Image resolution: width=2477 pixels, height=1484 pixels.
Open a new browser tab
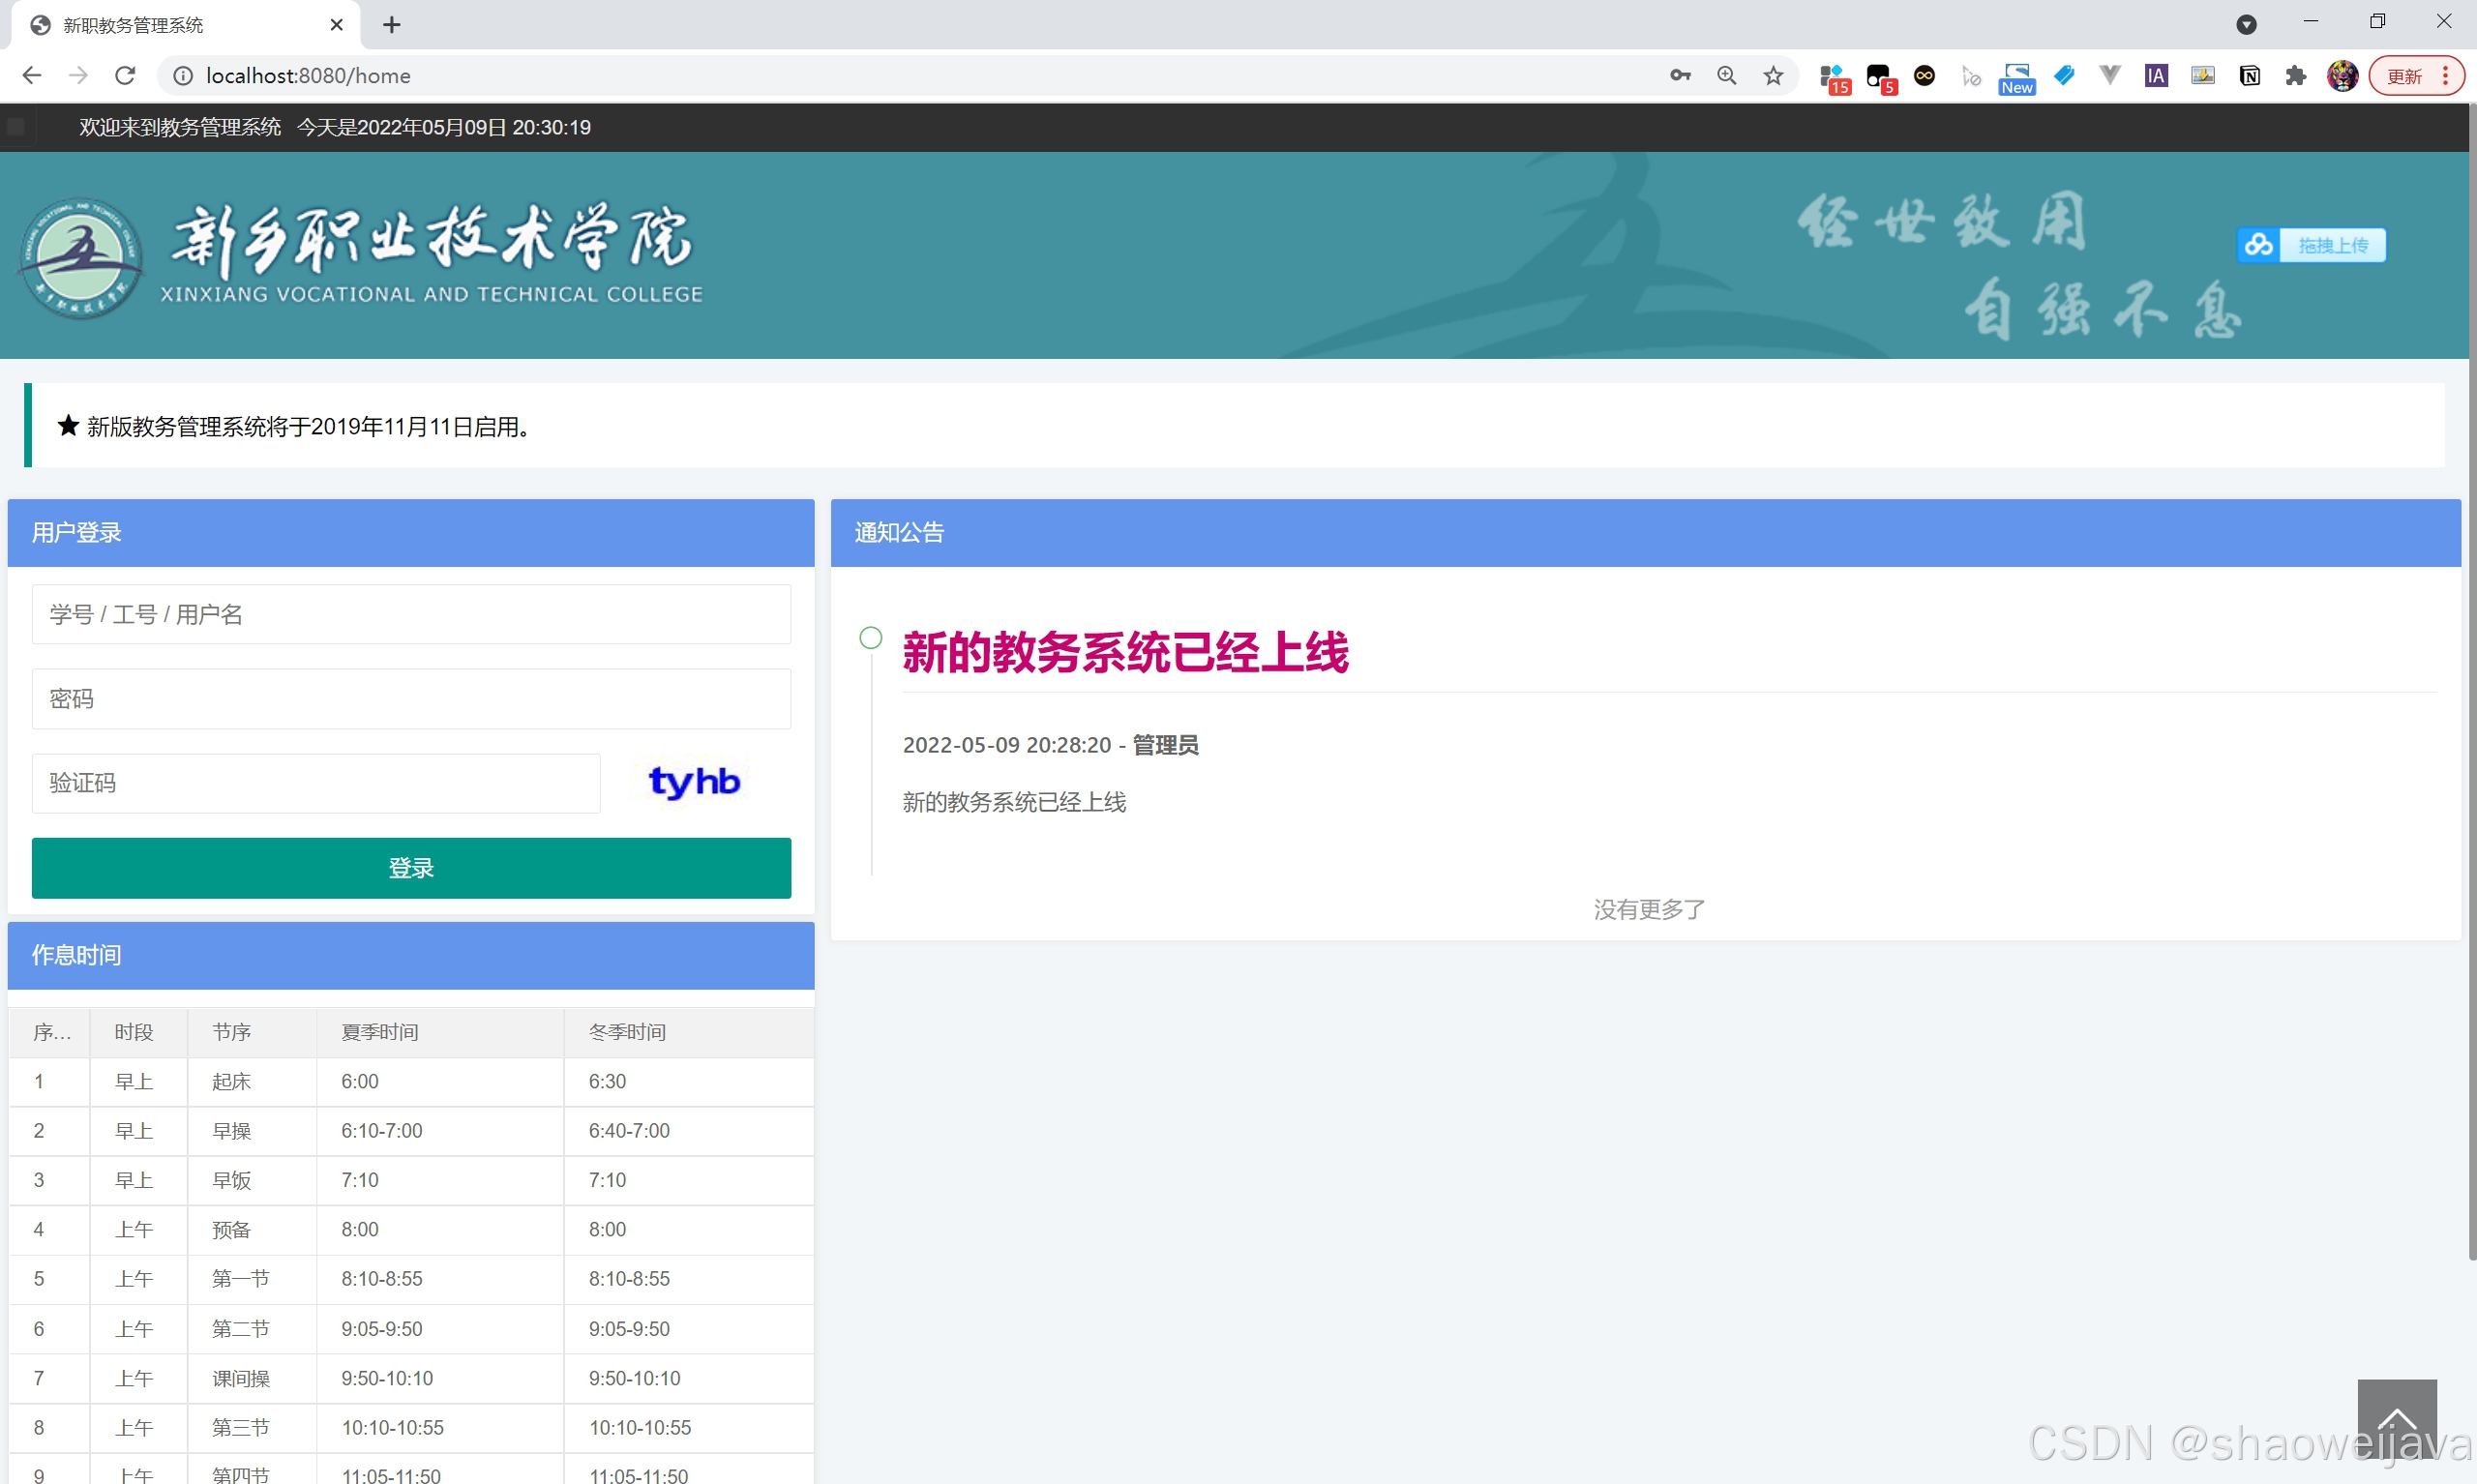[x=392, y=25]
